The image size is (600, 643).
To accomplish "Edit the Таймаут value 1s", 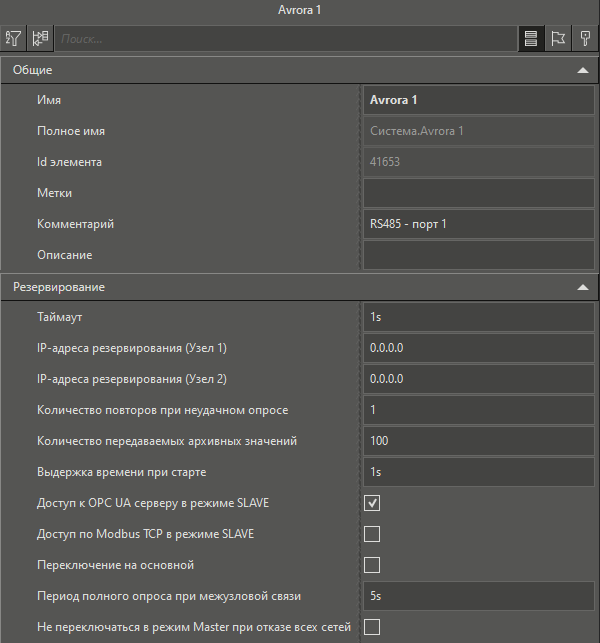I will (x=479, y=317).
